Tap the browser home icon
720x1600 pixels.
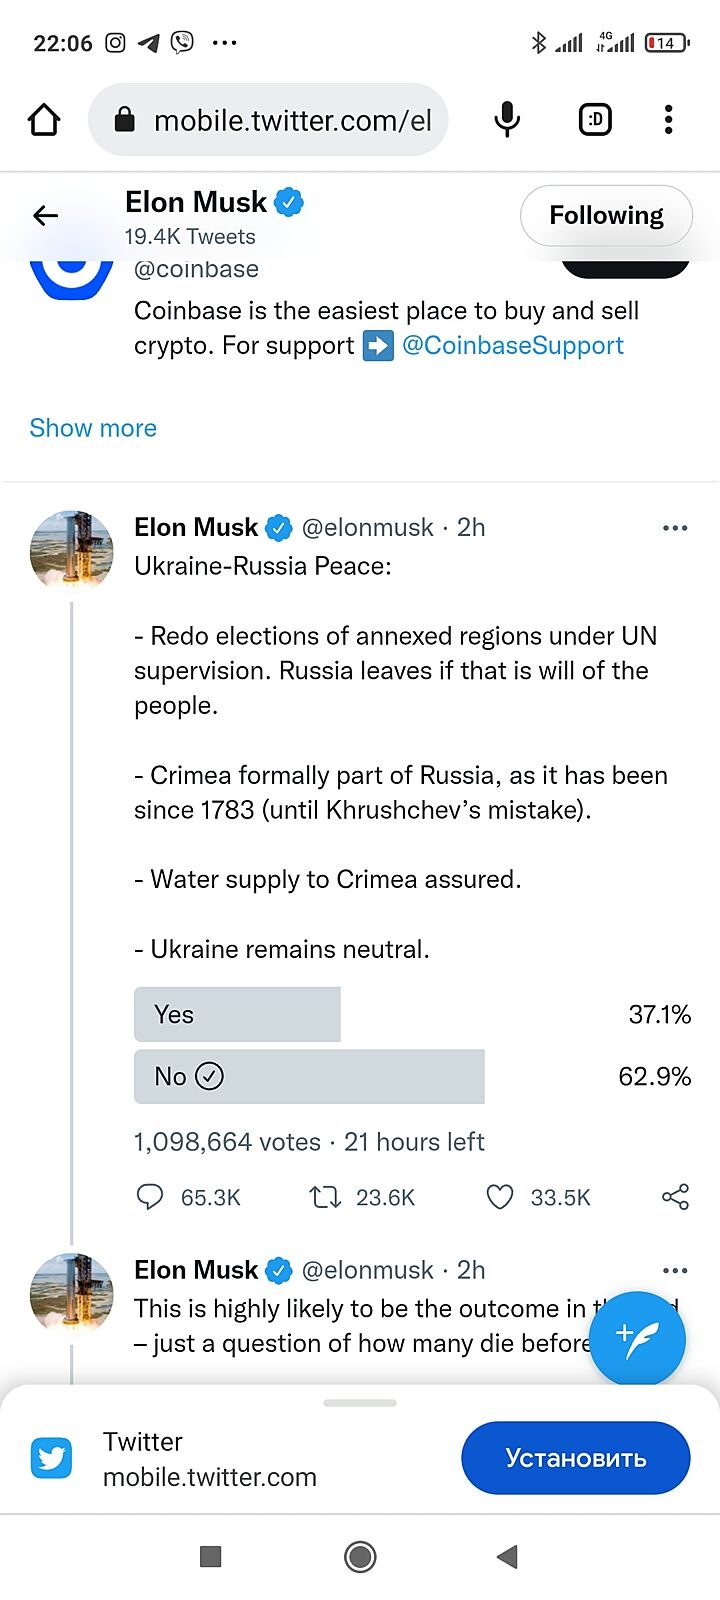(44, 120)
